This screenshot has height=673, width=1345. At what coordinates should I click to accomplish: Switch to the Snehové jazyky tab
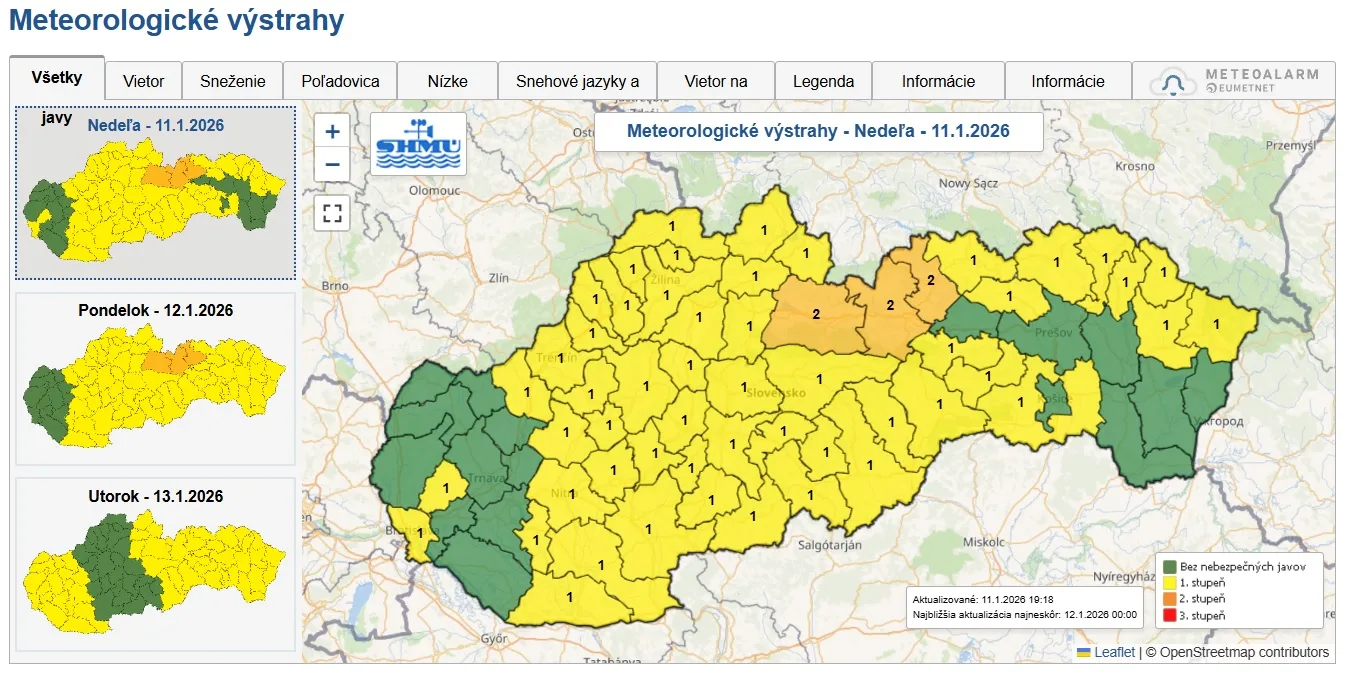[x=580, y=80]
